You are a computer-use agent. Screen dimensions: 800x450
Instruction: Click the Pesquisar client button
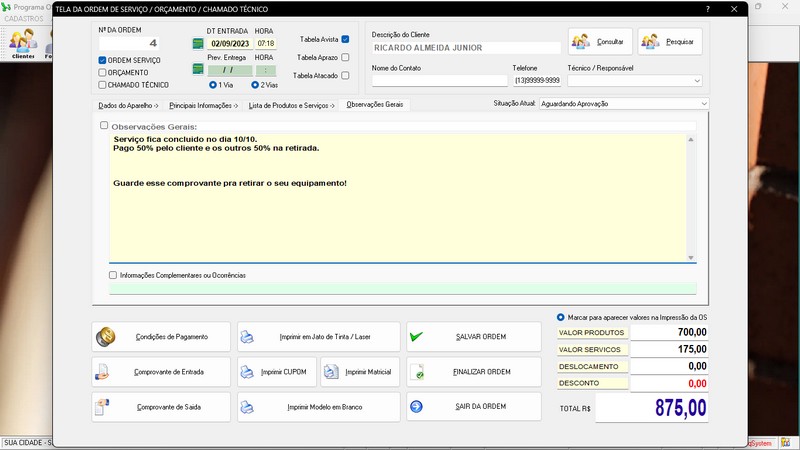pyautogui.click(x=670, y=41)
